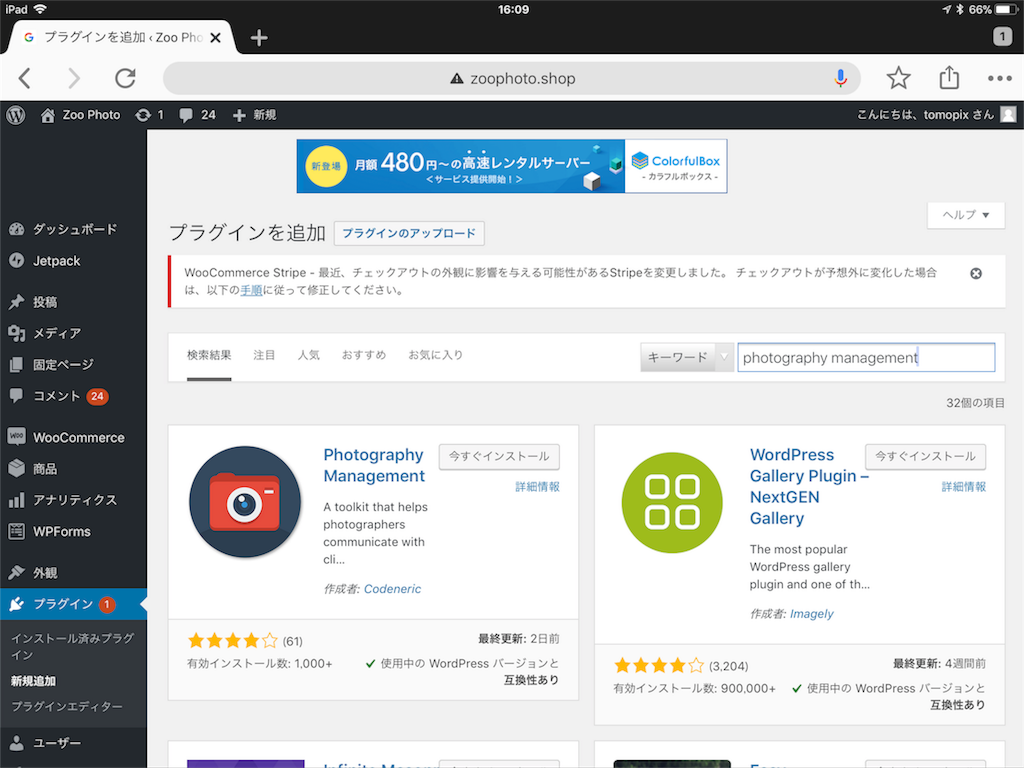Focus the plugin search field
The image size is (1024, 768).
click(x=866, y=357)
